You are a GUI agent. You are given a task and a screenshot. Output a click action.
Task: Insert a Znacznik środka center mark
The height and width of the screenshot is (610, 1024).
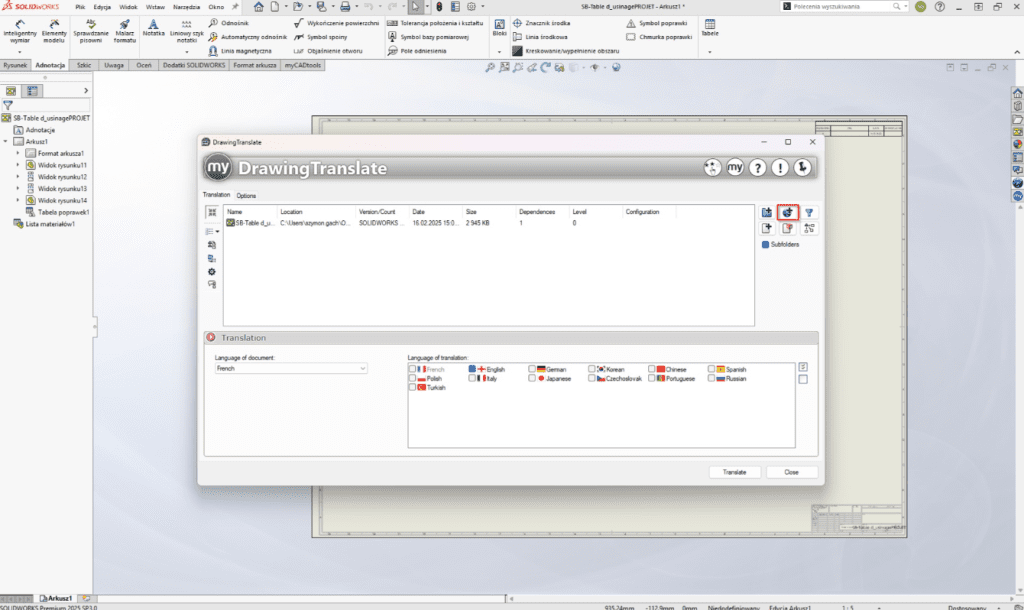click(x=541, y=23)
